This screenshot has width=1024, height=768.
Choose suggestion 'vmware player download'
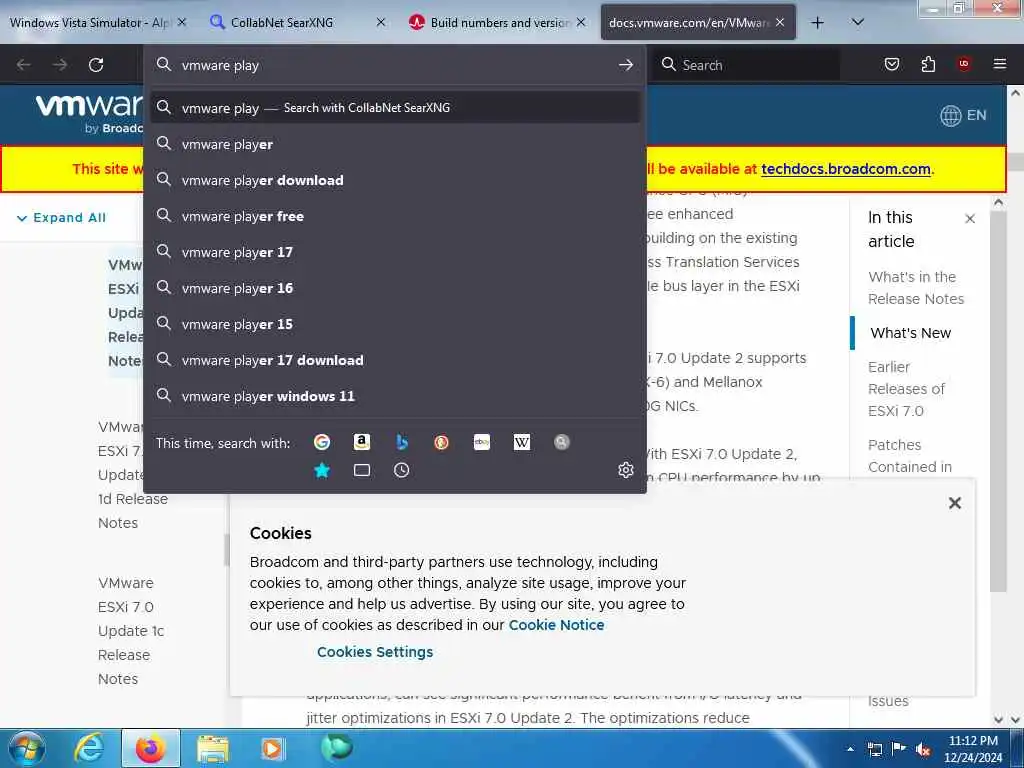click(395, 180)
